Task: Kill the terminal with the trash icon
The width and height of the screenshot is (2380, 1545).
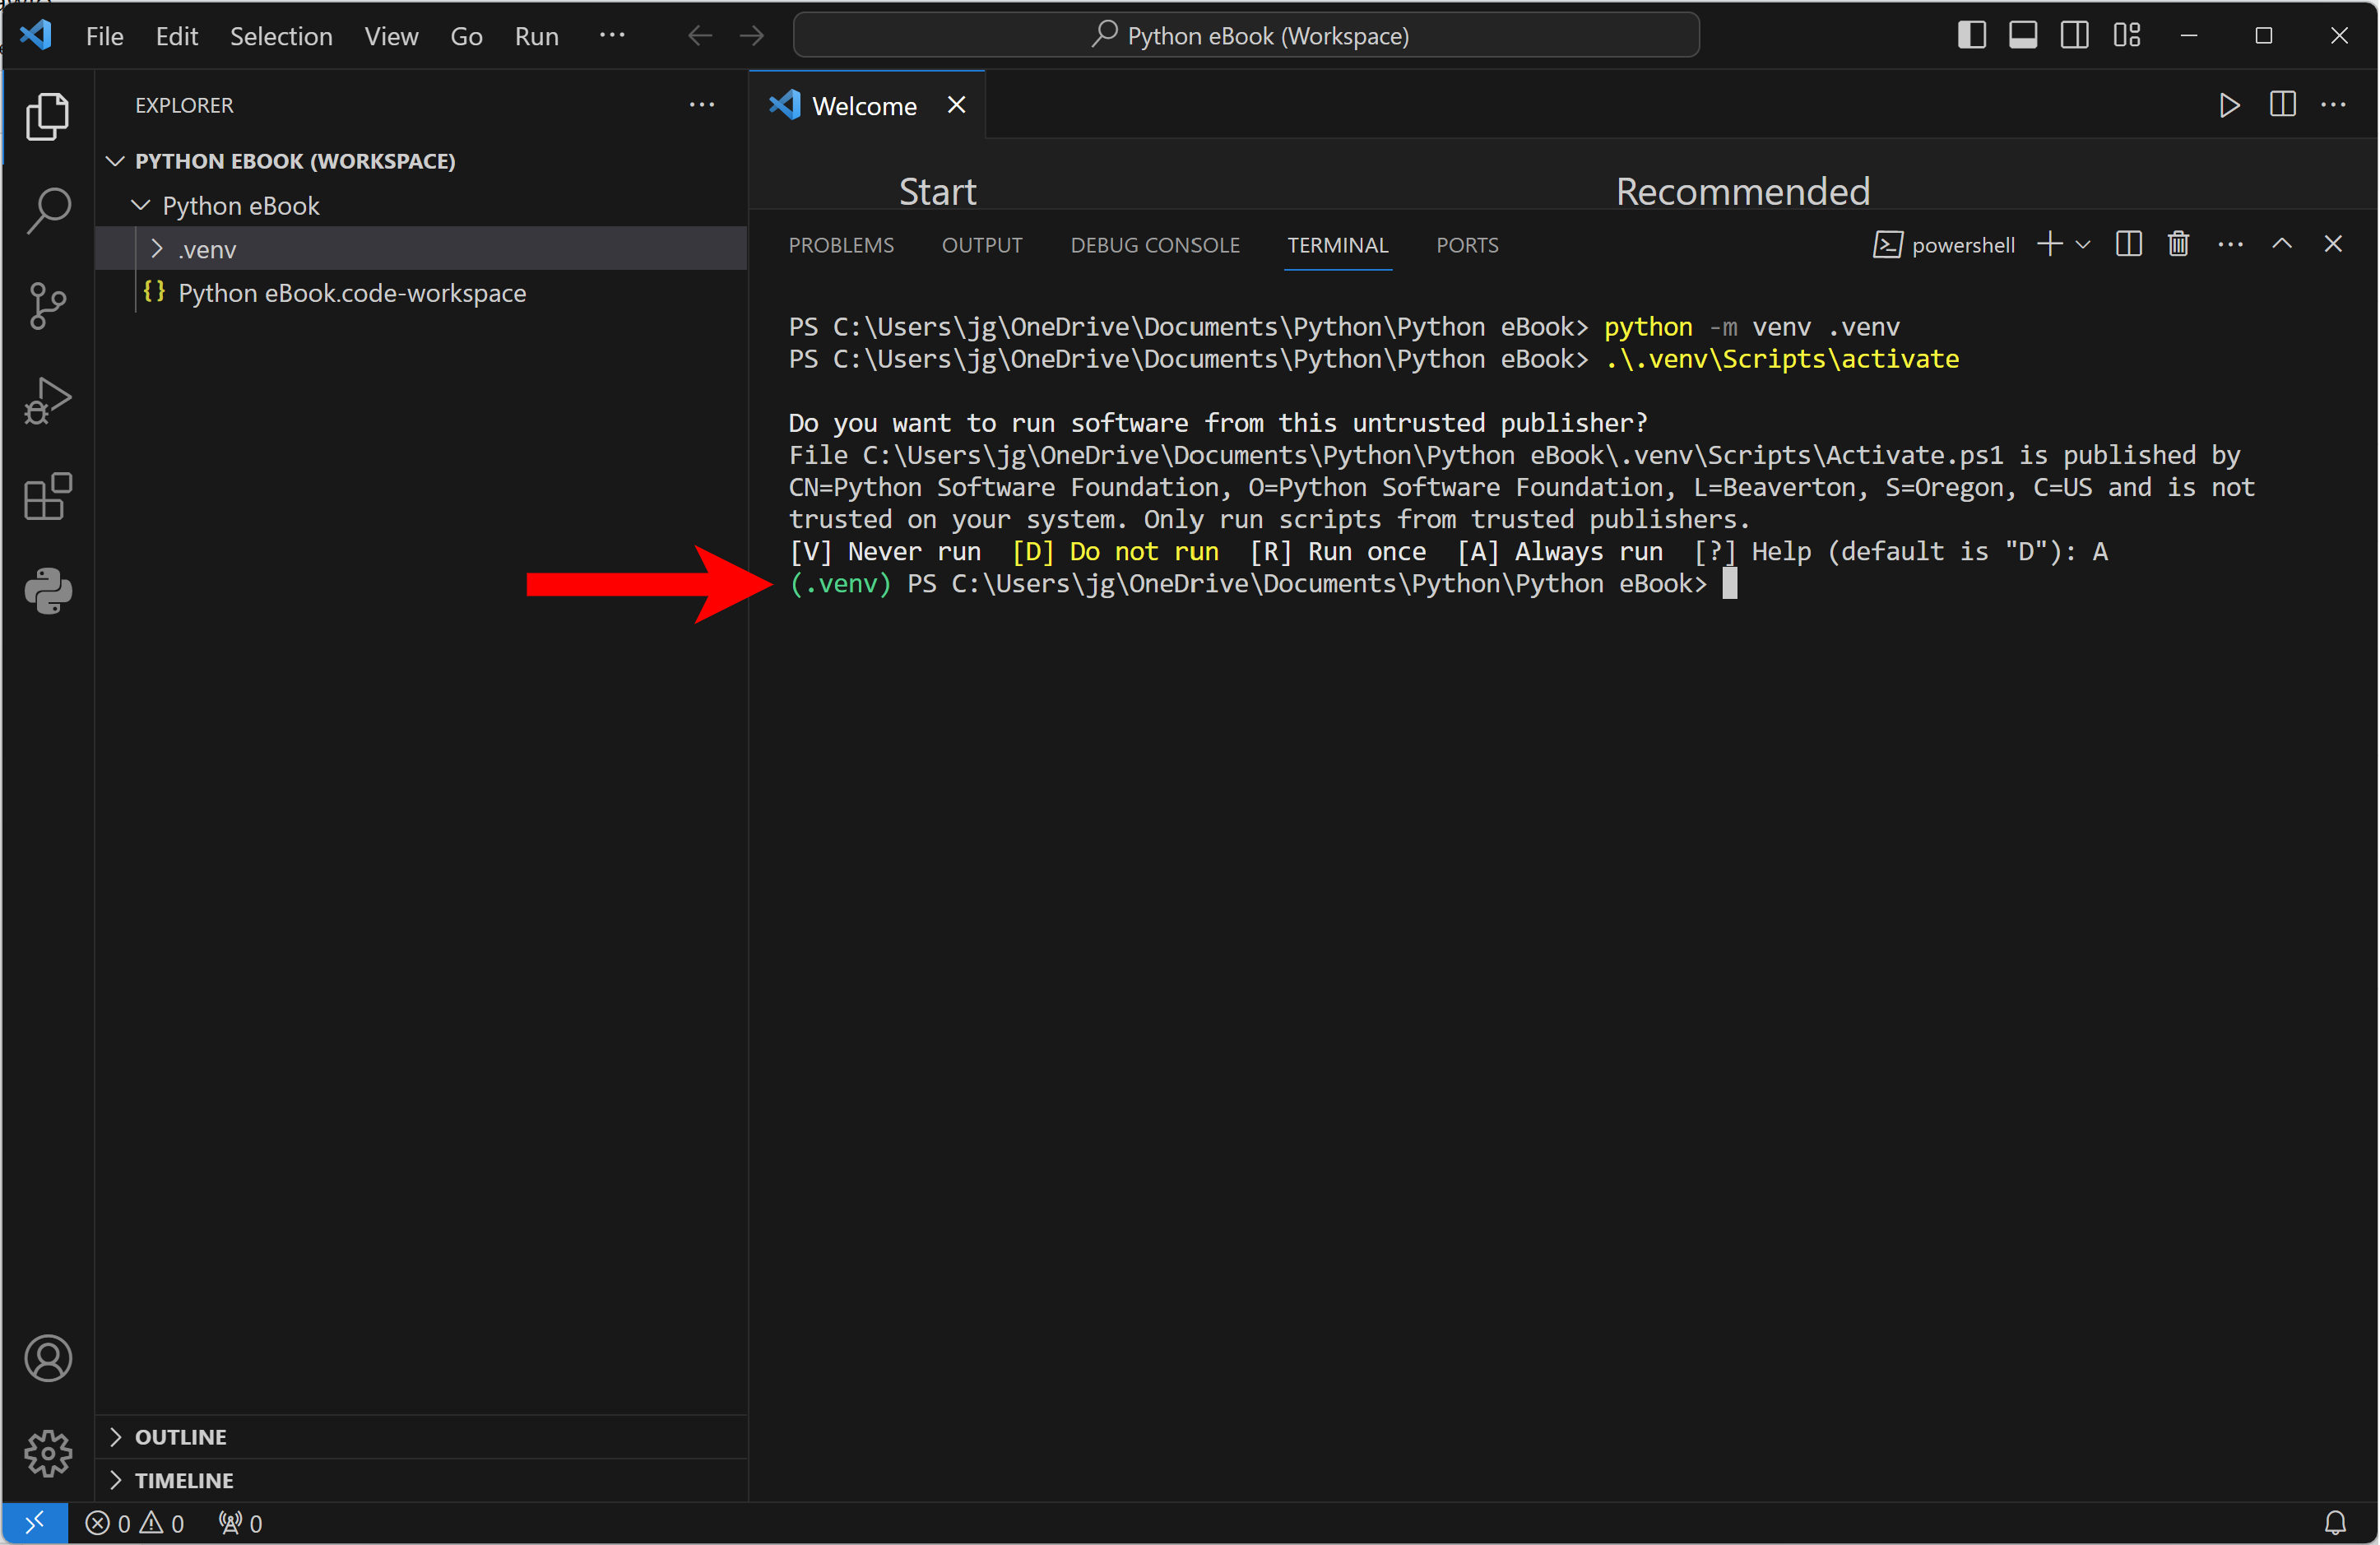Action: pyautogui.click(x=2178, y=244)
